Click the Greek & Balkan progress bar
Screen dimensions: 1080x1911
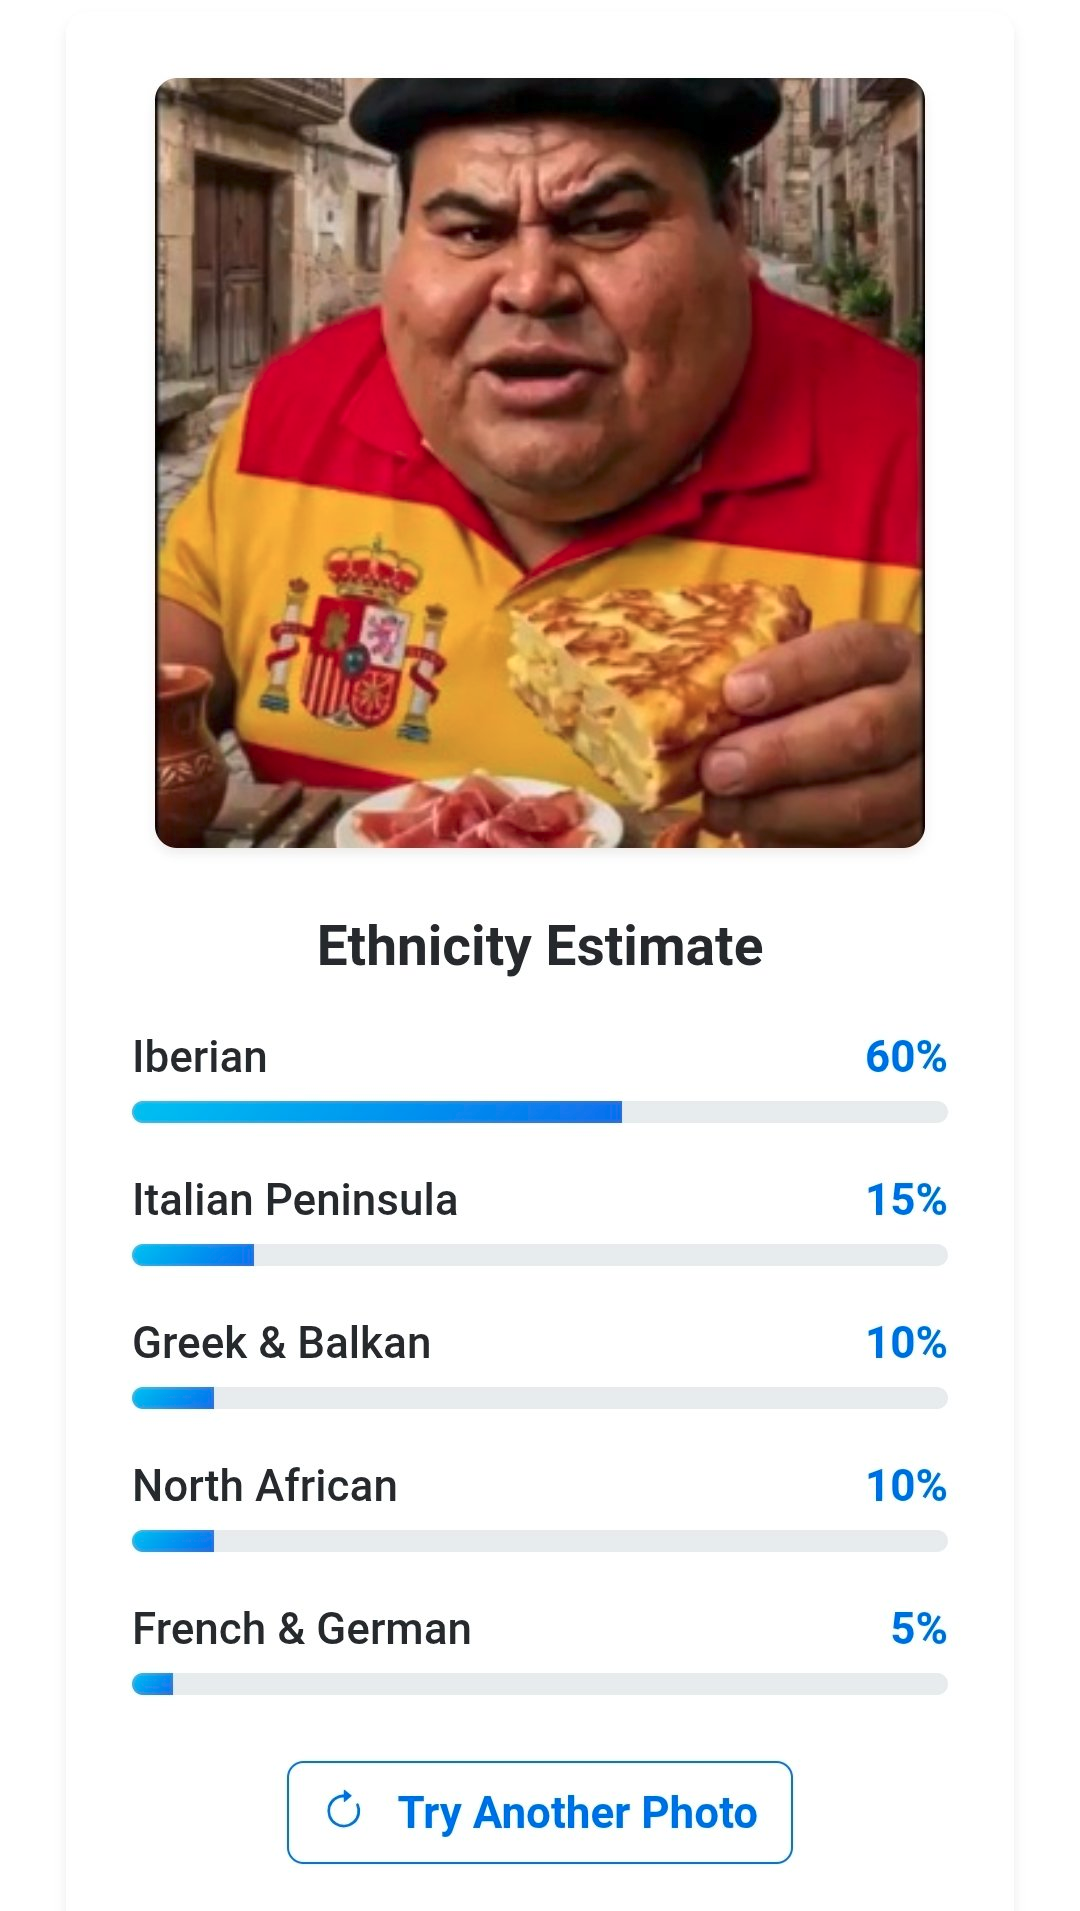coord(540,1398)
